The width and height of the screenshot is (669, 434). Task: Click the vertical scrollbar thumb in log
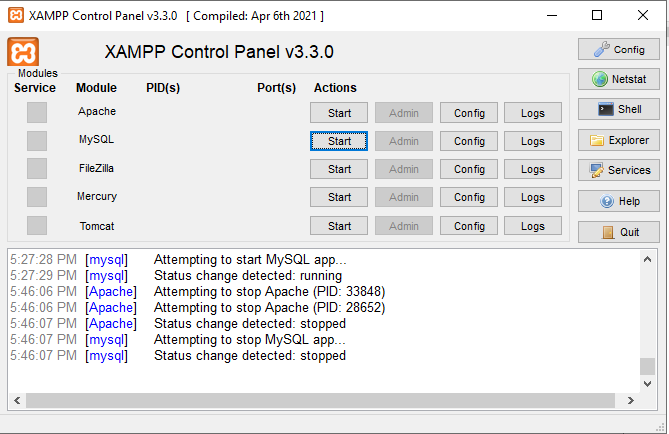tap(647, 366)
